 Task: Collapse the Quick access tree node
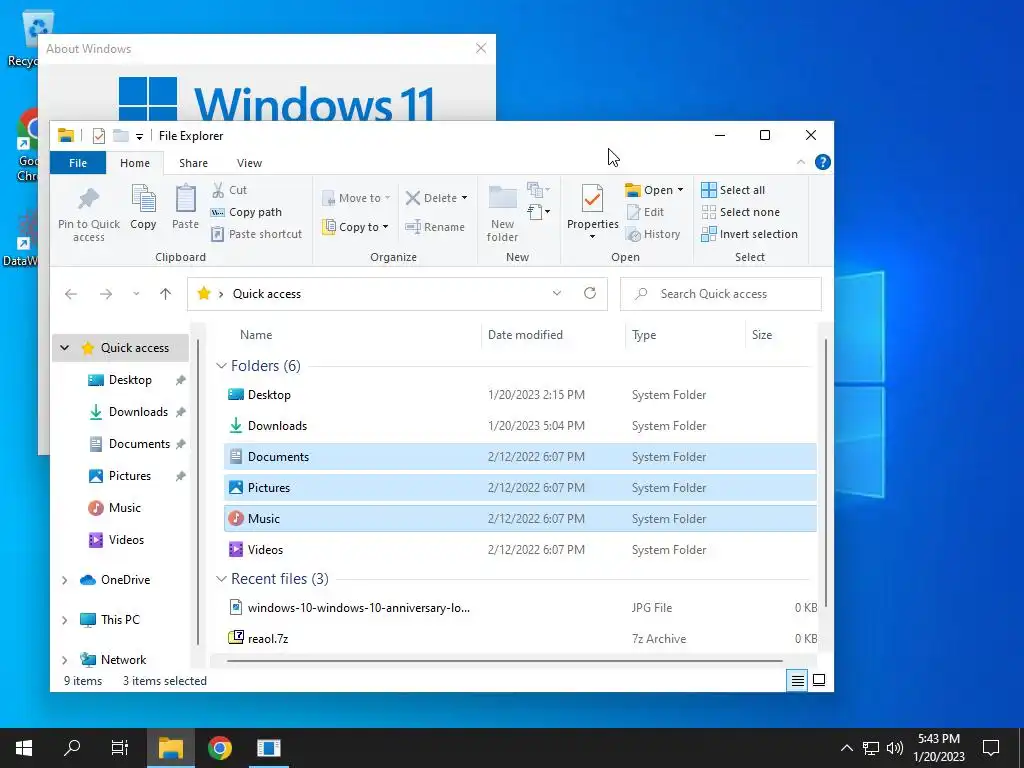tap(65, 347)
